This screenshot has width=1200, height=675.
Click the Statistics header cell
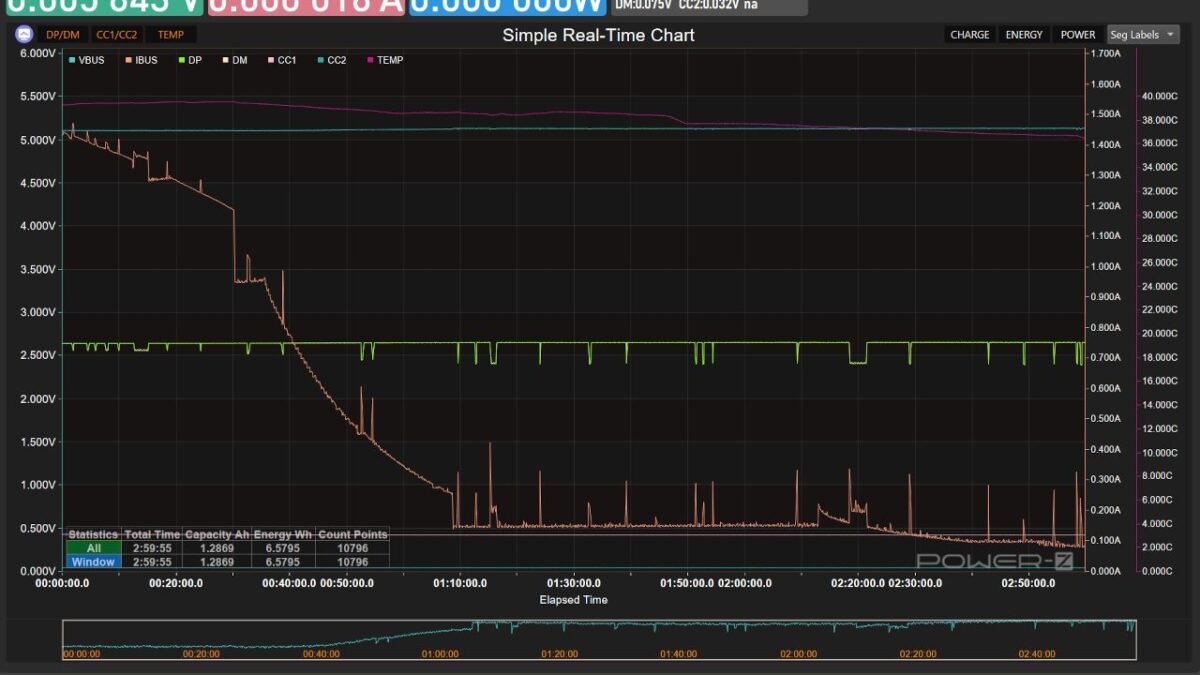(x=94, y=535)
